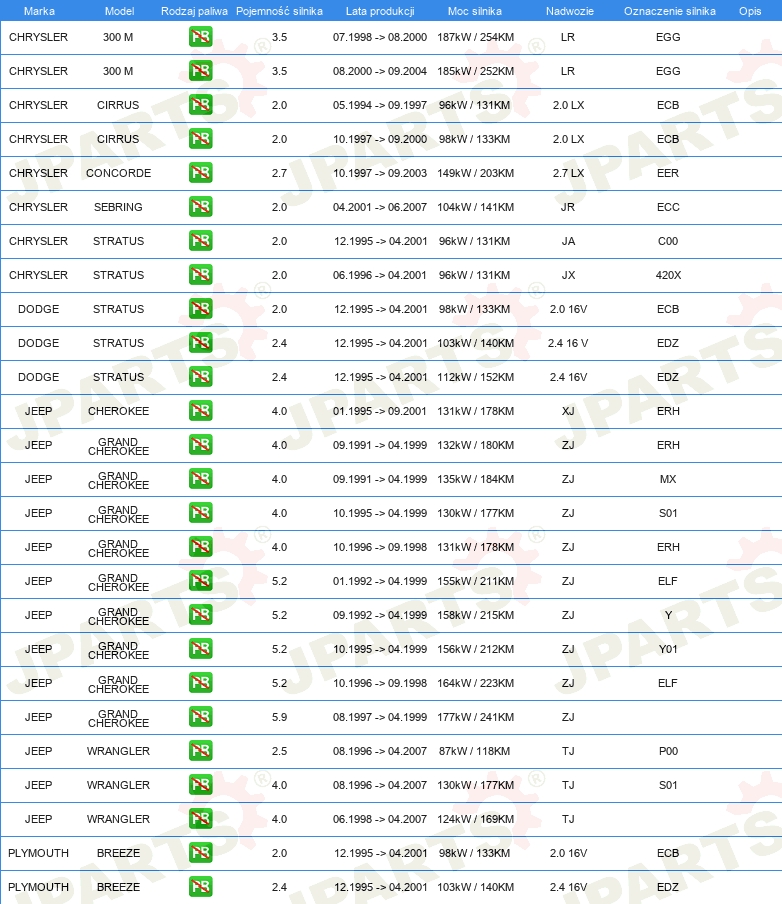Click the Lata produkcji column header

pyautogui.click(x=380, y=11)
